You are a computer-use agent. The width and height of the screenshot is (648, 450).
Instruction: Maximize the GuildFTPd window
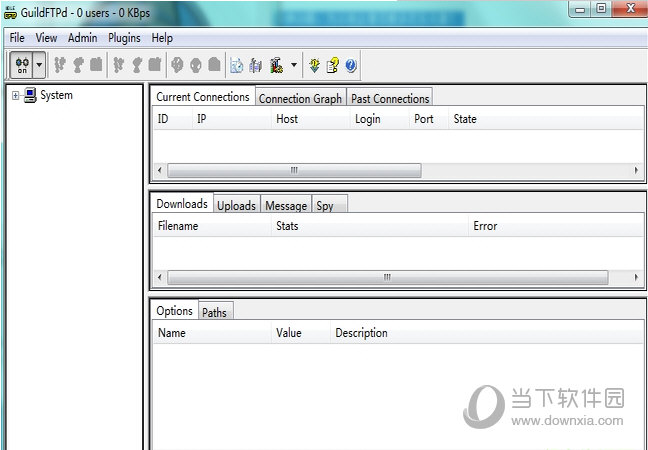pos(601,9)
